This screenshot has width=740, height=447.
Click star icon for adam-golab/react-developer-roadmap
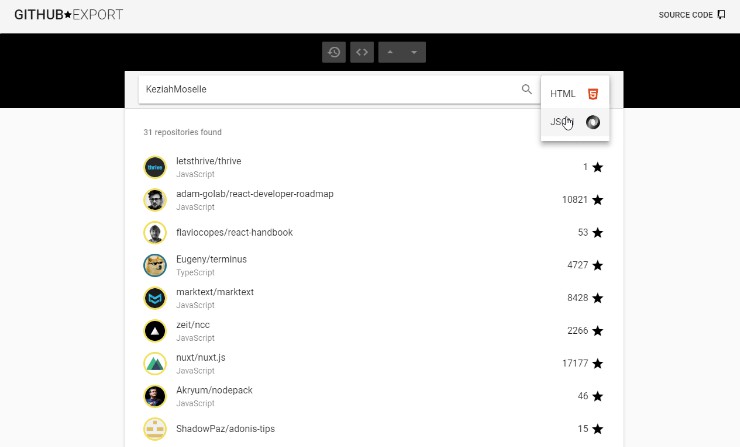click(x=598, y=200)
